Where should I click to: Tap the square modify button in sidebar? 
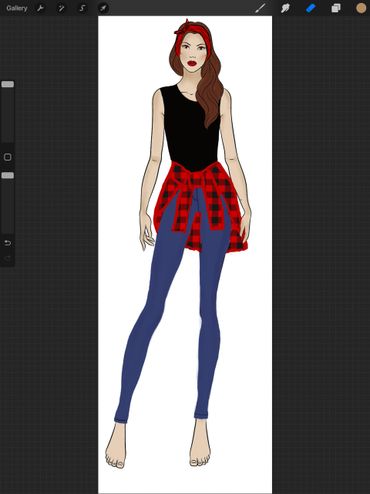click(x=8, y=157)
